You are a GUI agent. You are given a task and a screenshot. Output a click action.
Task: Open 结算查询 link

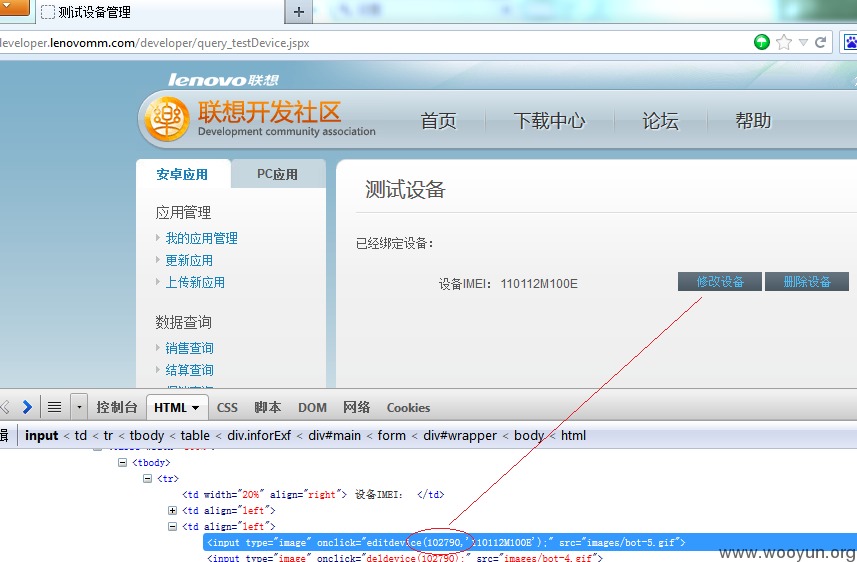(x=189, y=370)
